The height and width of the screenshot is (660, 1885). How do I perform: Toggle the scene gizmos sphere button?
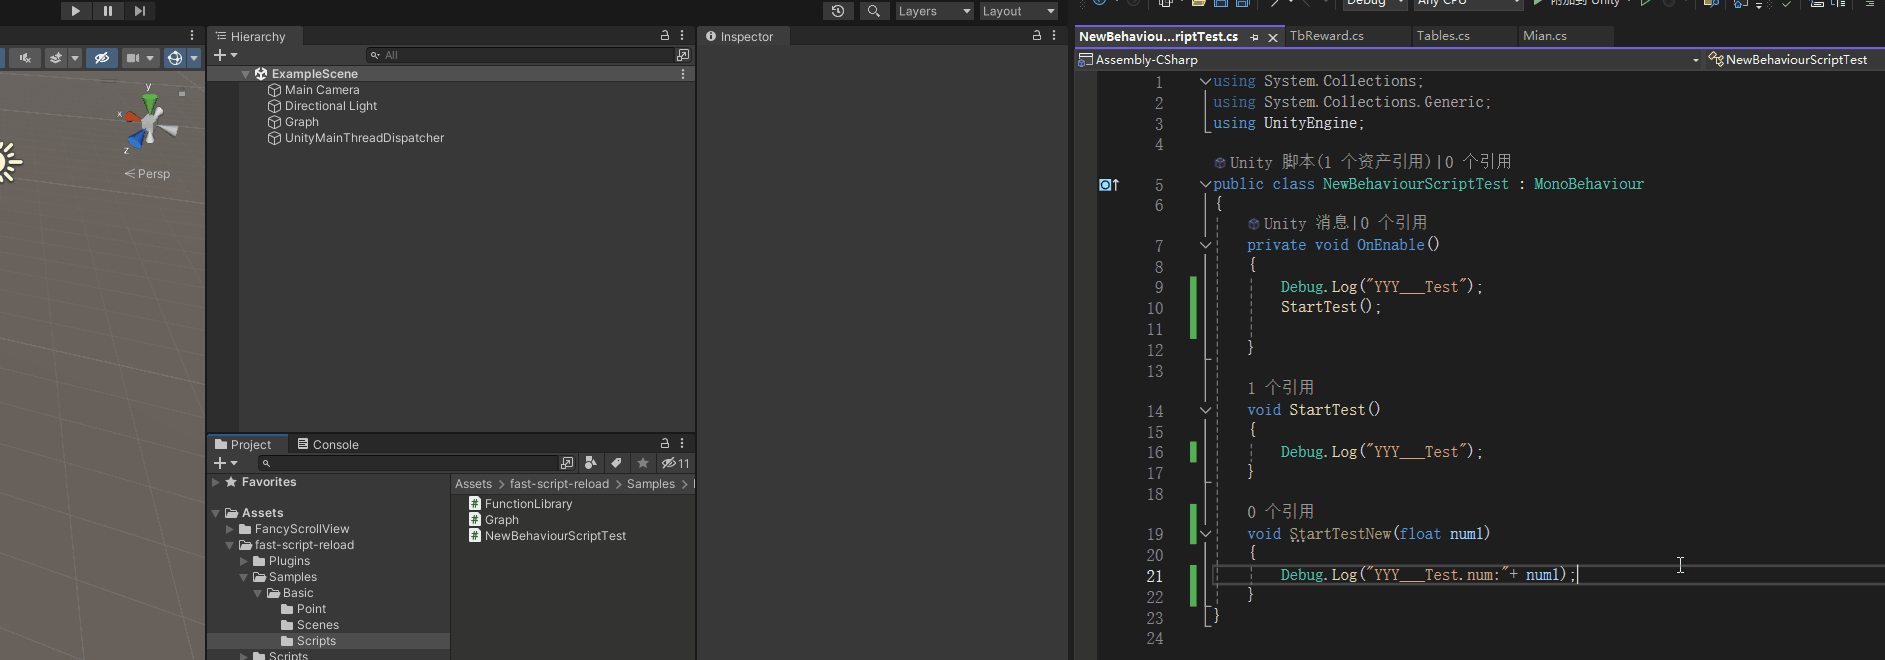[x=175, y=58]
